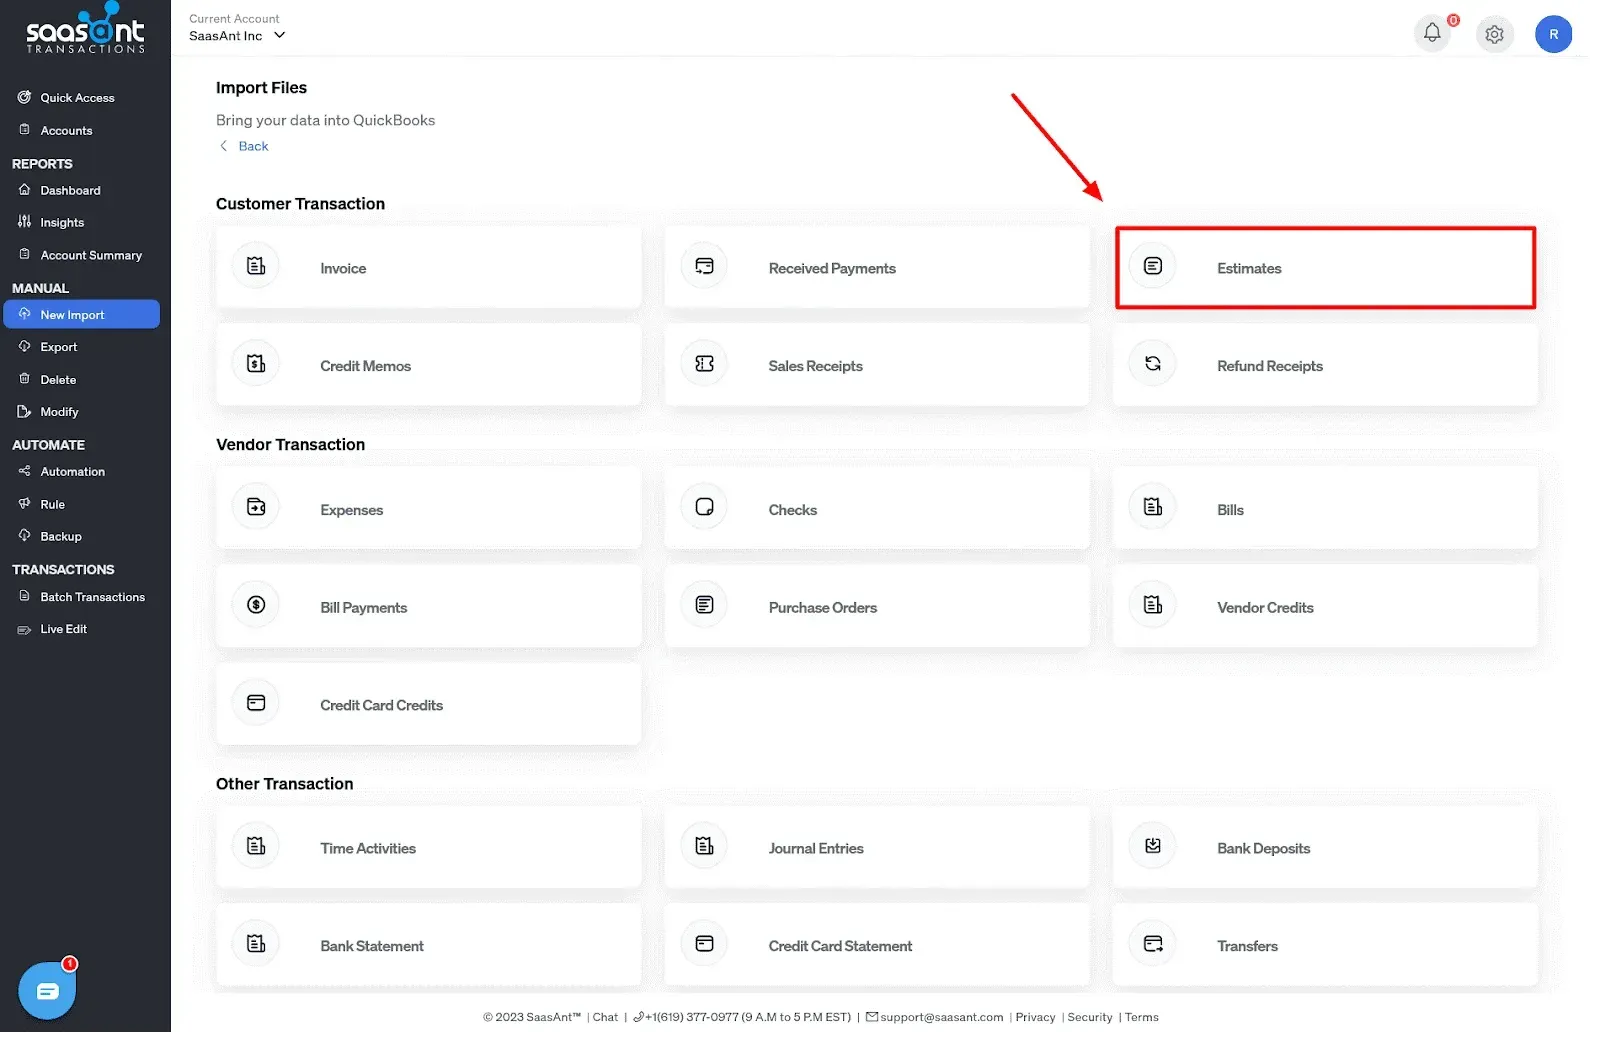Viewport: 1600px width, 1038px height.
Task: Choose Sales Receipts import label
Action: tap(815, 366)
